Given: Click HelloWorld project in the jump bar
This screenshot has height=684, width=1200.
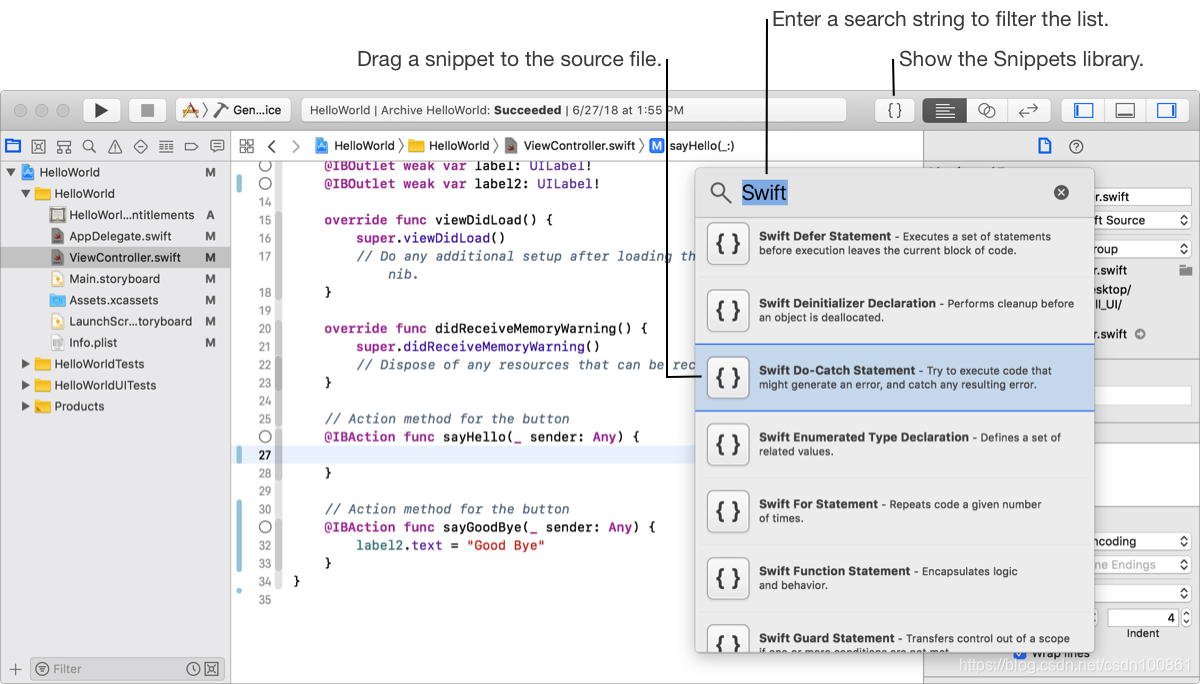Looking at the screenshot, I should click(356, 146).
